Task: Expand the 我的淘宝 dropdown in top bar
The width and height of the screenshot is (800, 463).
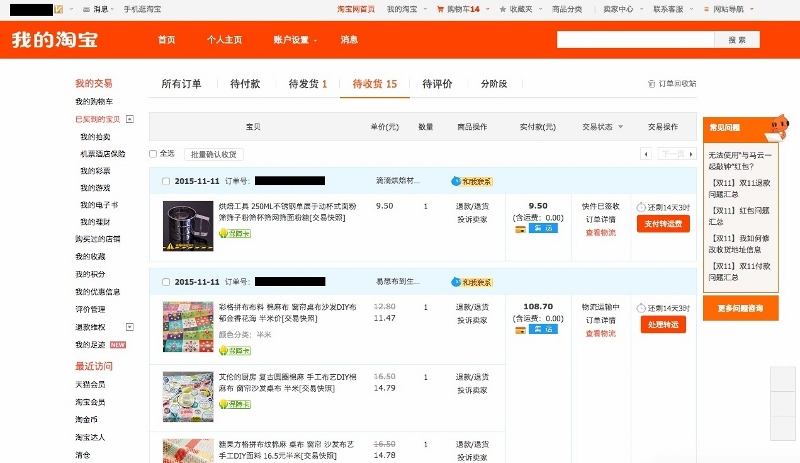Action: tap(426, 9)
